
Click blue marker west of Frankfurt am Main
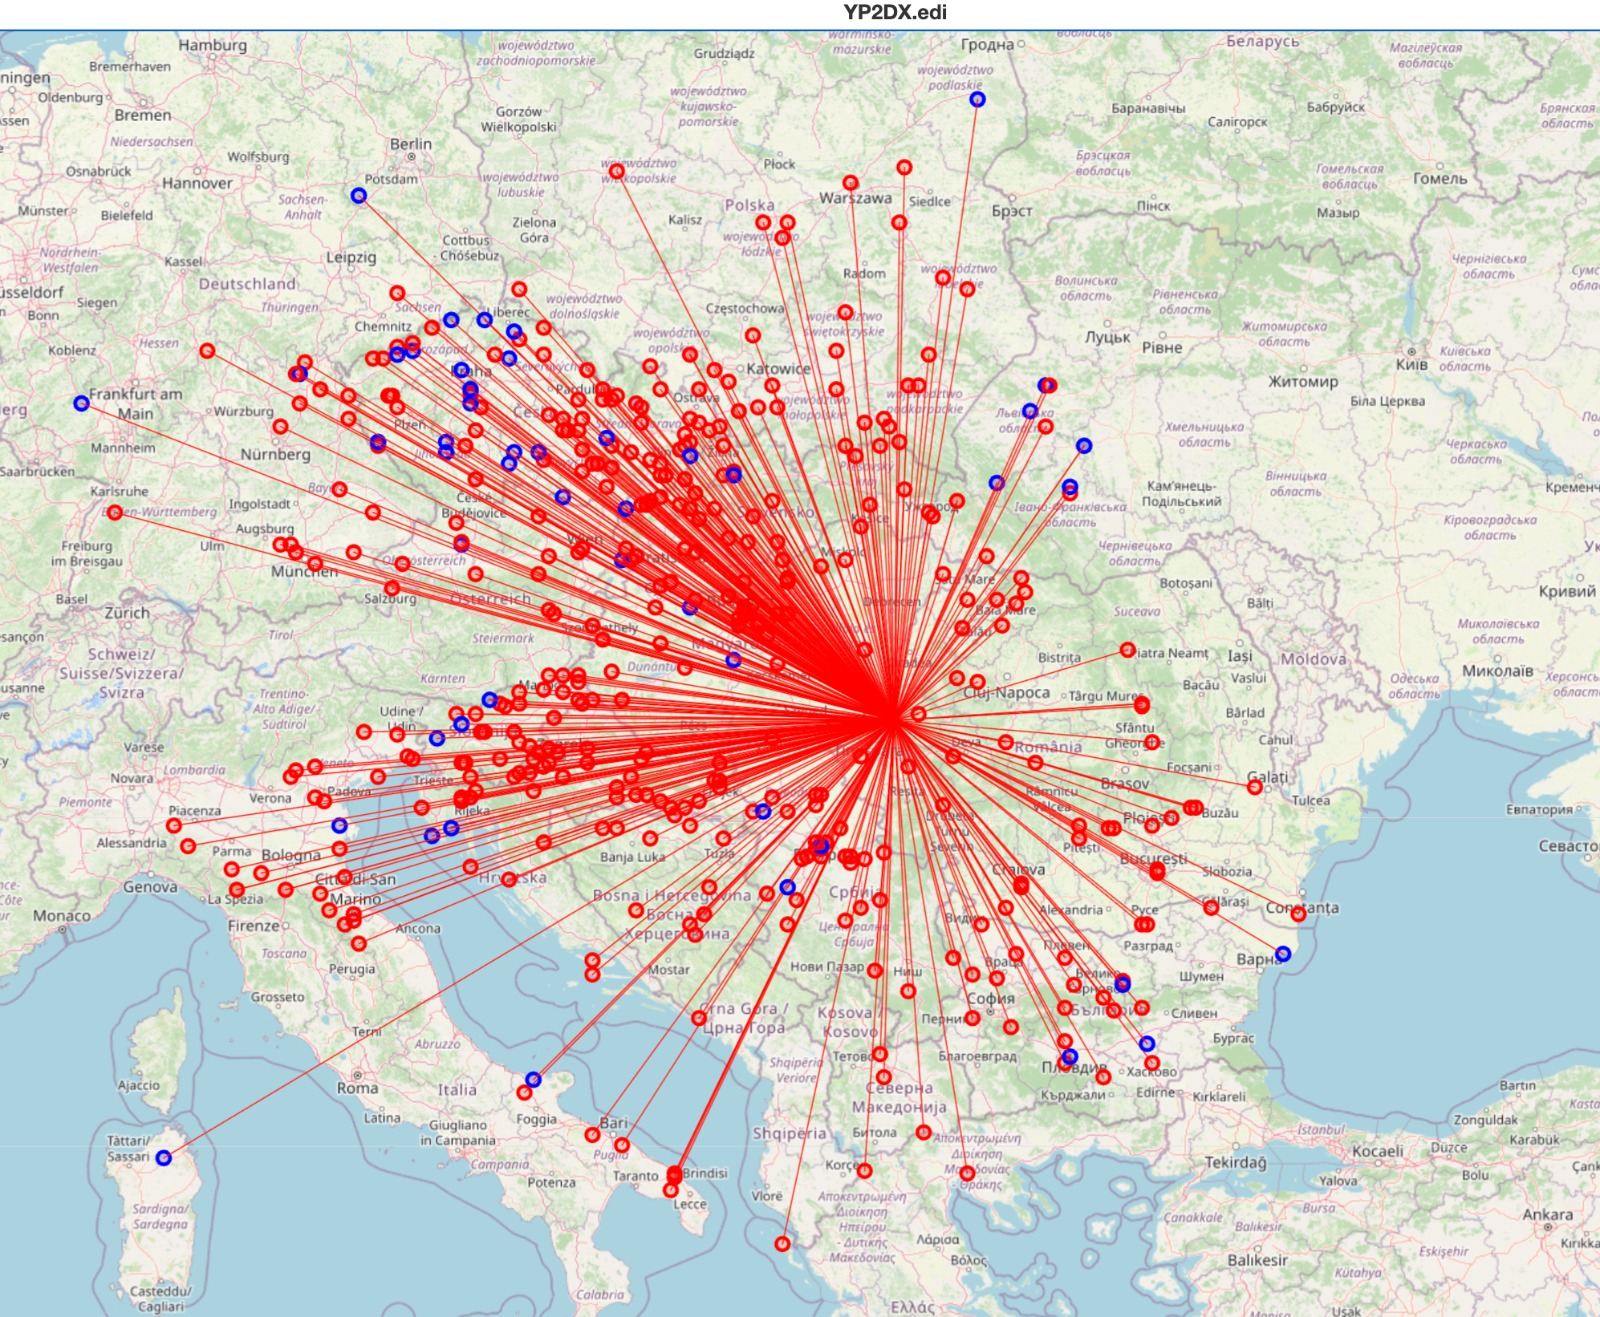click(x=82, y=403)
